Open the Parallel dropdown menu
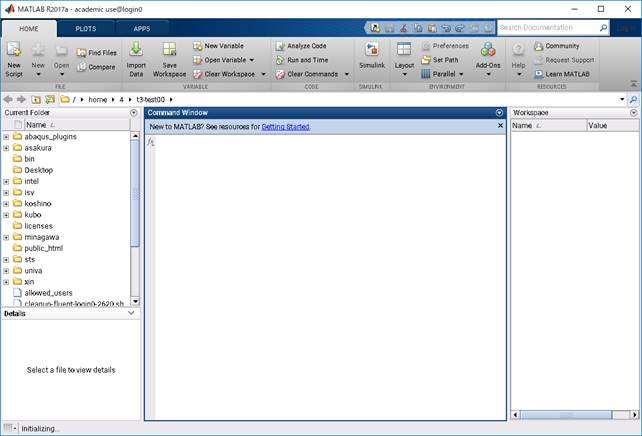Screen dimensions: 642x436 click(x=463, y=74)
